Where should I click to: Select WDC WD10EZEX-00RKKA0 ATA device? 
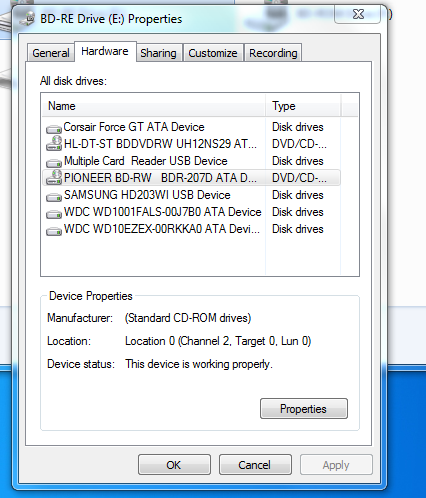tap(191, 229)
